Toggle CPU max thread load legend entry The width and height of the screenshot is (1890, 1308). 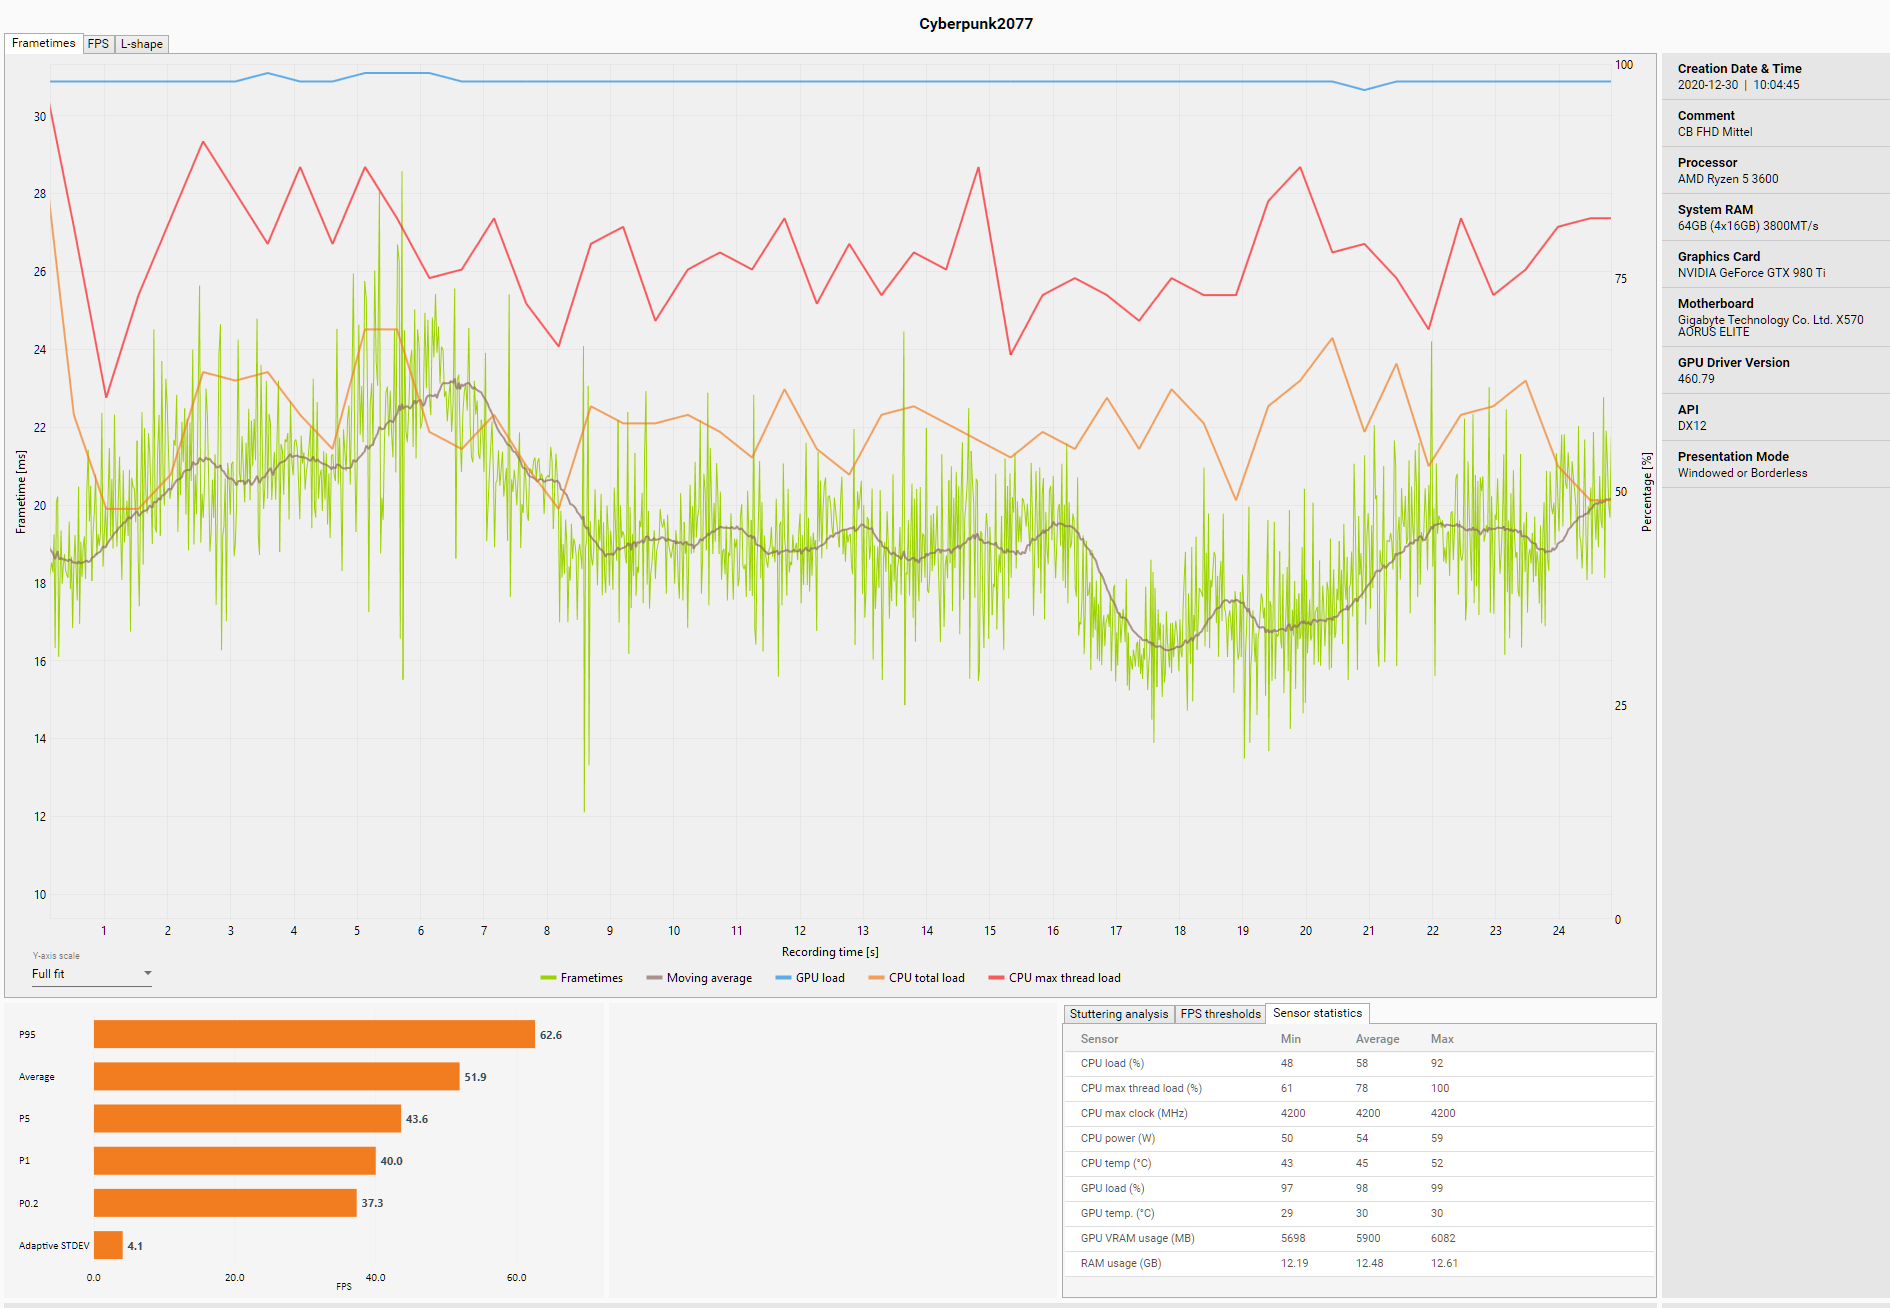tap(1054, 978)
